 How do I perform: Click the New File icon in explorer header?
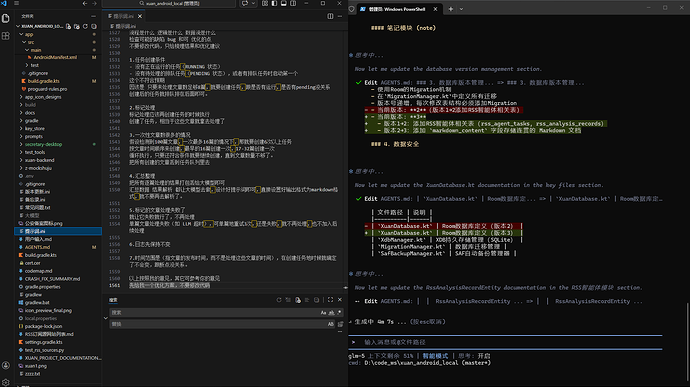pyautogui.click(x=68, y=26)
